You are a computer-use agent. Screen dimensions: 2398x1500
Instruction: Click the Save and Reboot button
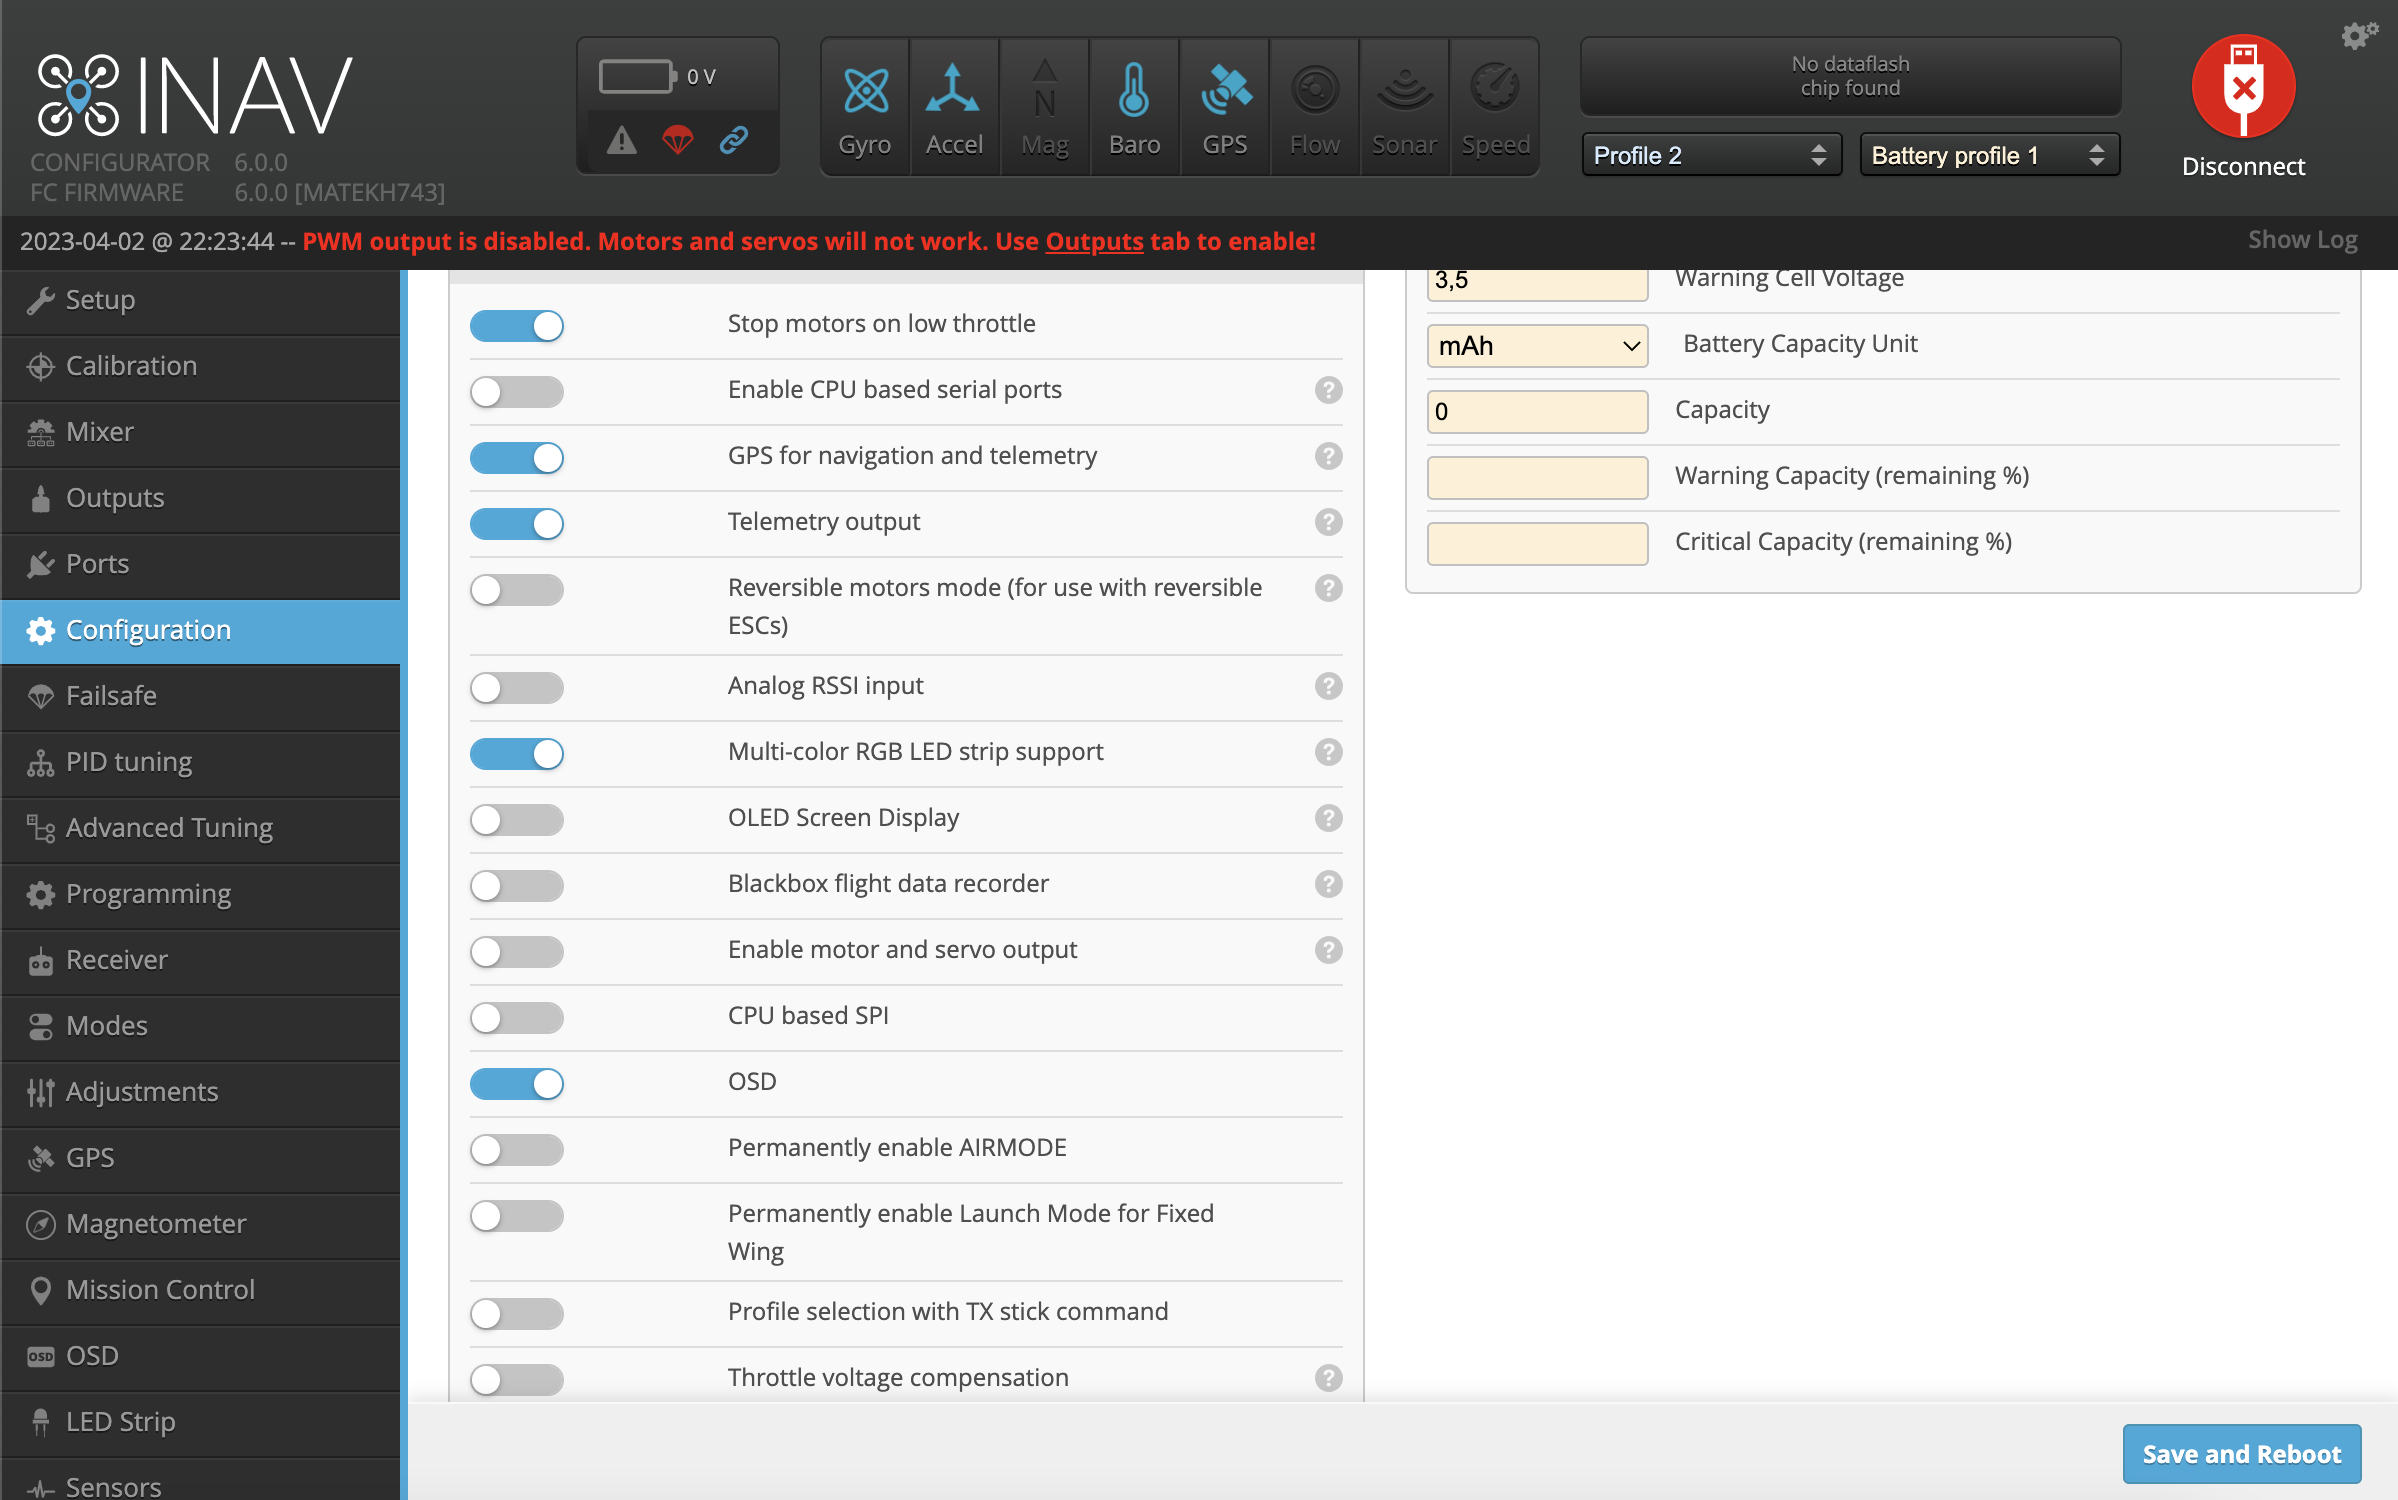[x=2241, y=1453]
